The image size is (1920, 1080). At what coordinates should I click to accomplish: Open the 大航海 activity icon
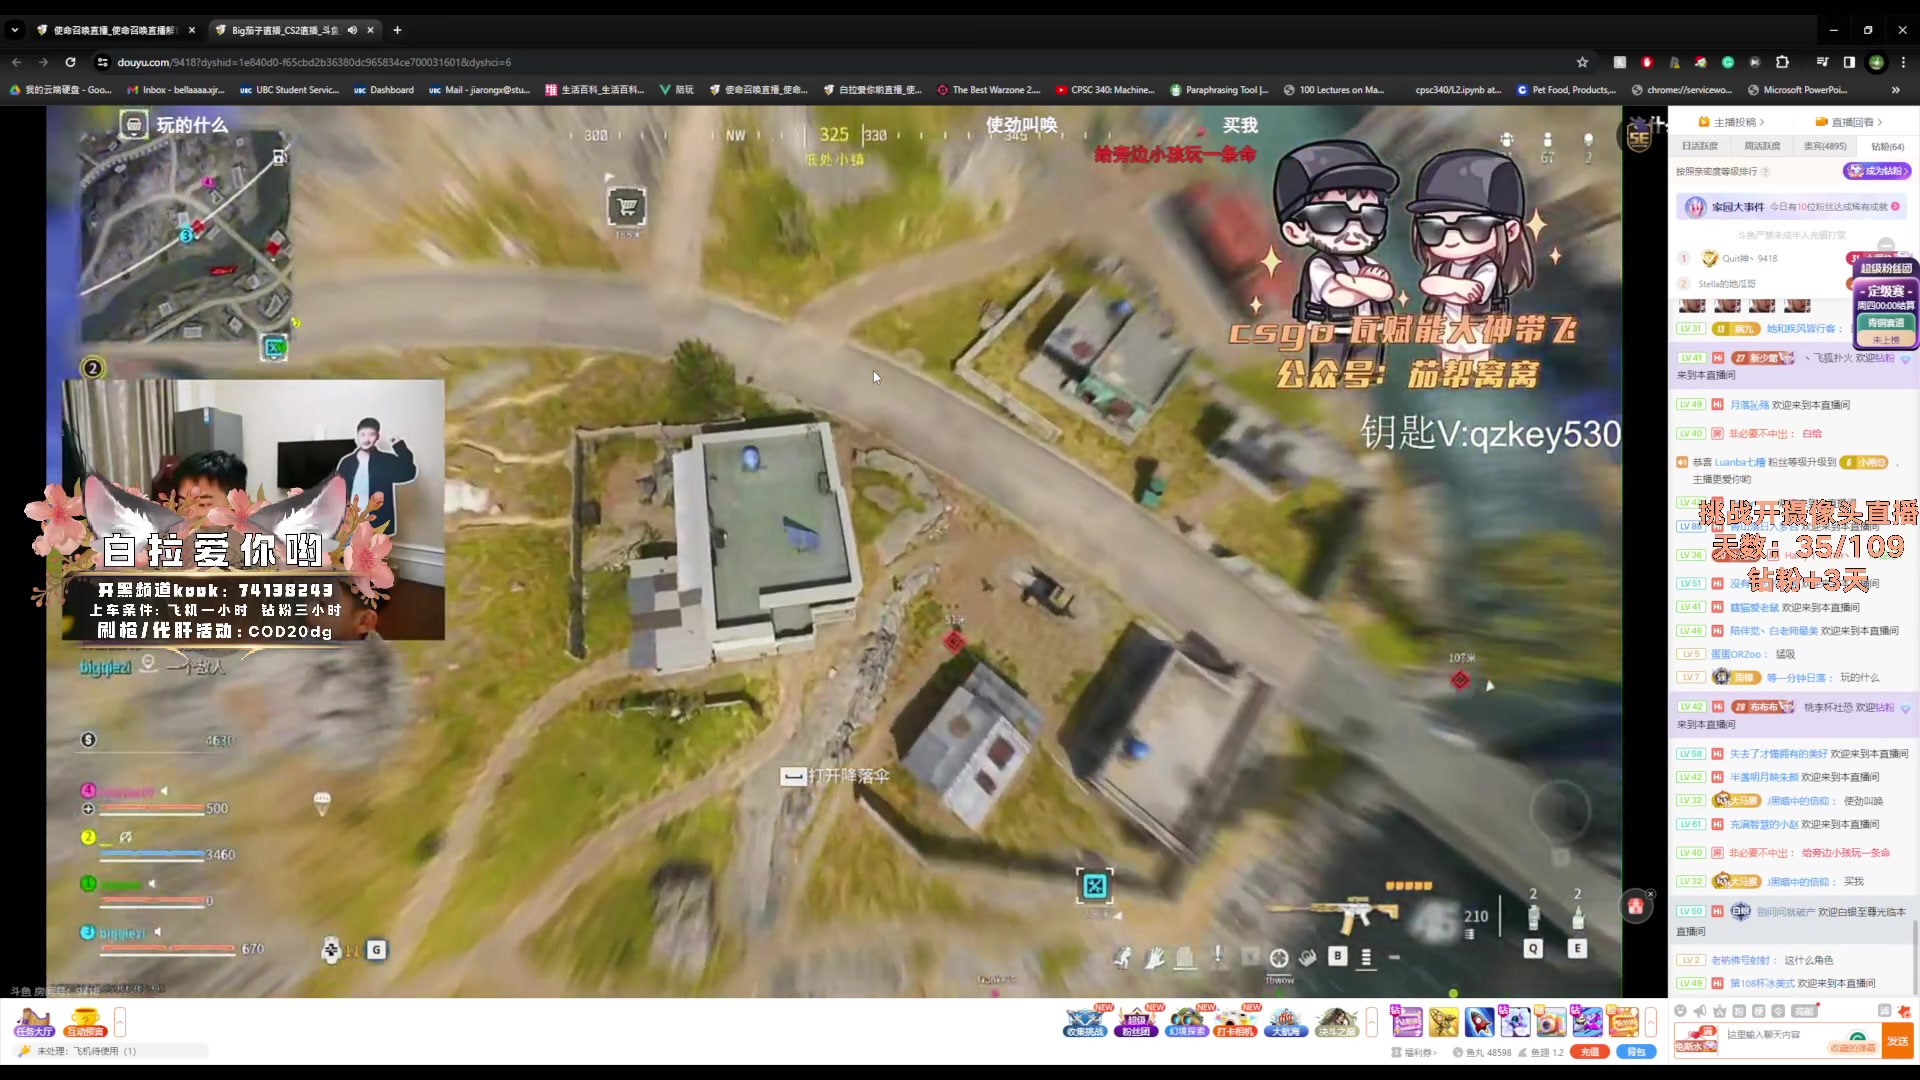tap(1286, 1021)
